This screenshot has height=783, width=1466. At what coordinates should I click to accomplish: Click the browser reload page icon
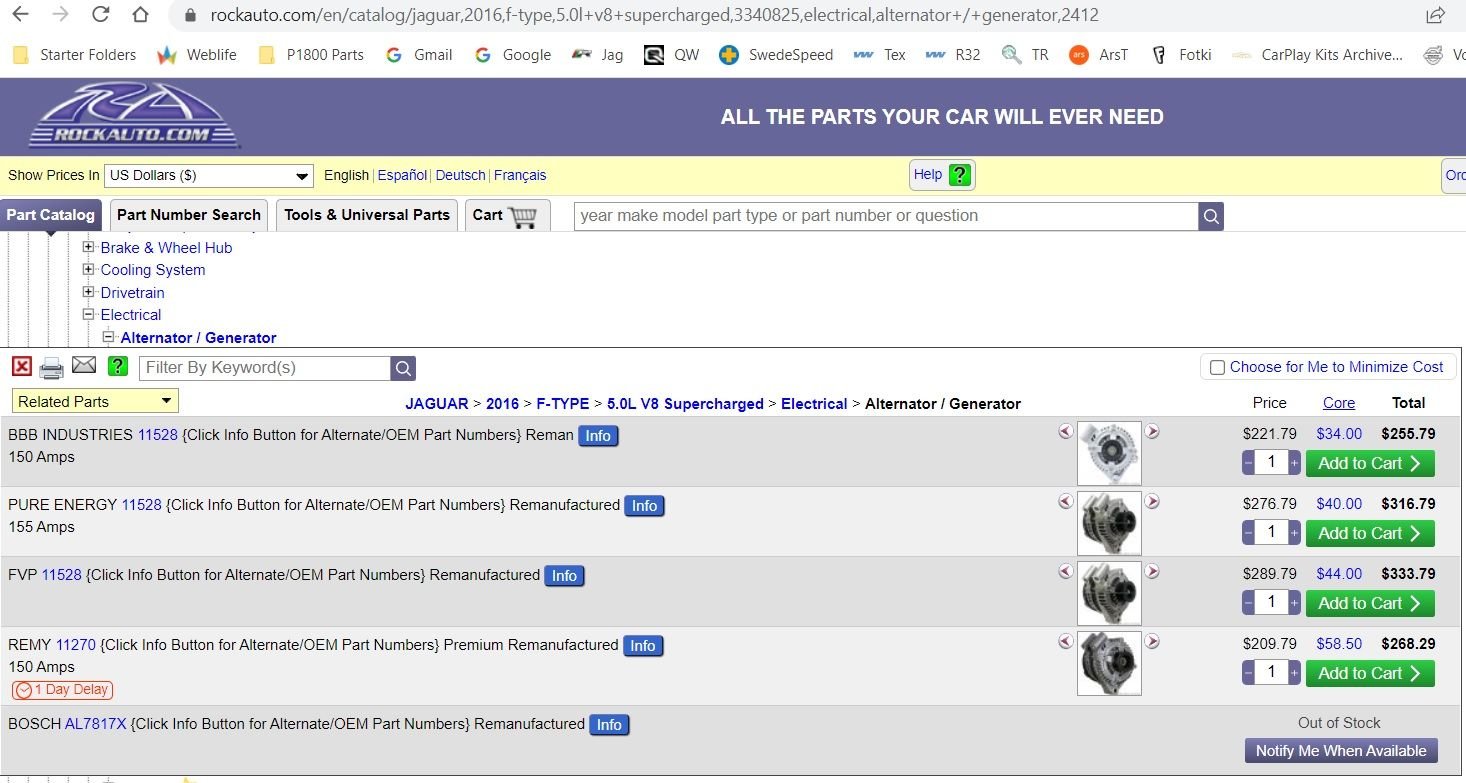click(100, 15)
